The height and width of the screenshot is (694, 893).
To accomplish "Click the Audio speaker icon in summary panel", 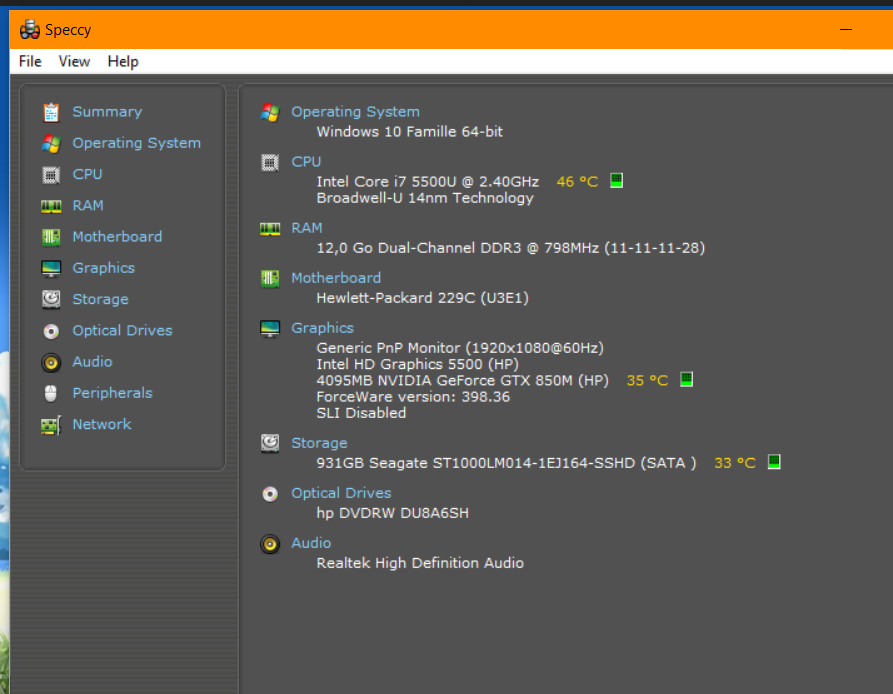I will [x=270, y=544].
